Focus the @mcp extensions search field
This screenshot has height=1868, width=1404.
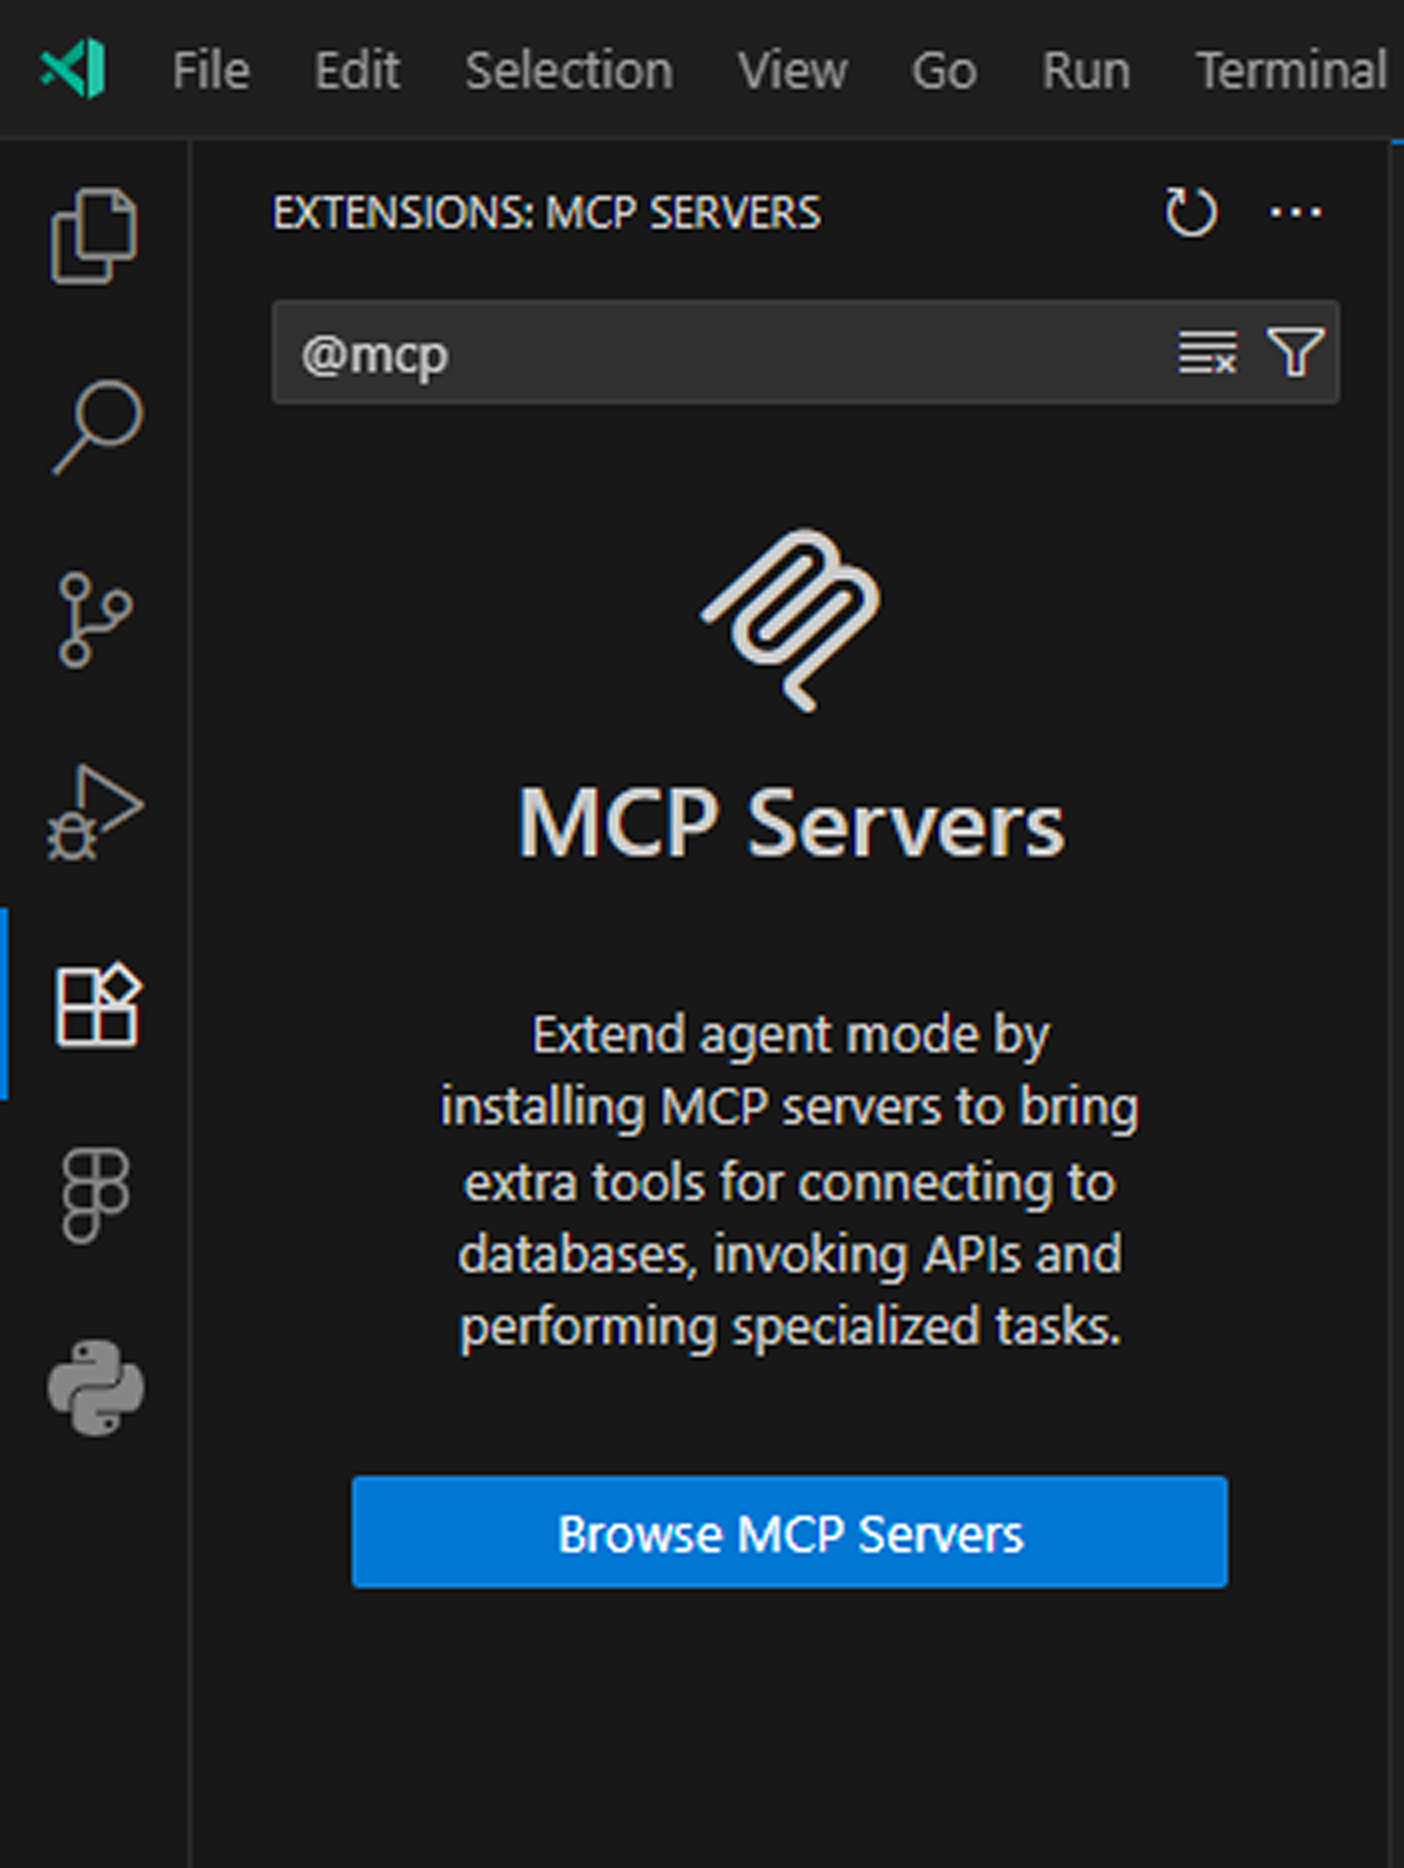click(720, 353)
